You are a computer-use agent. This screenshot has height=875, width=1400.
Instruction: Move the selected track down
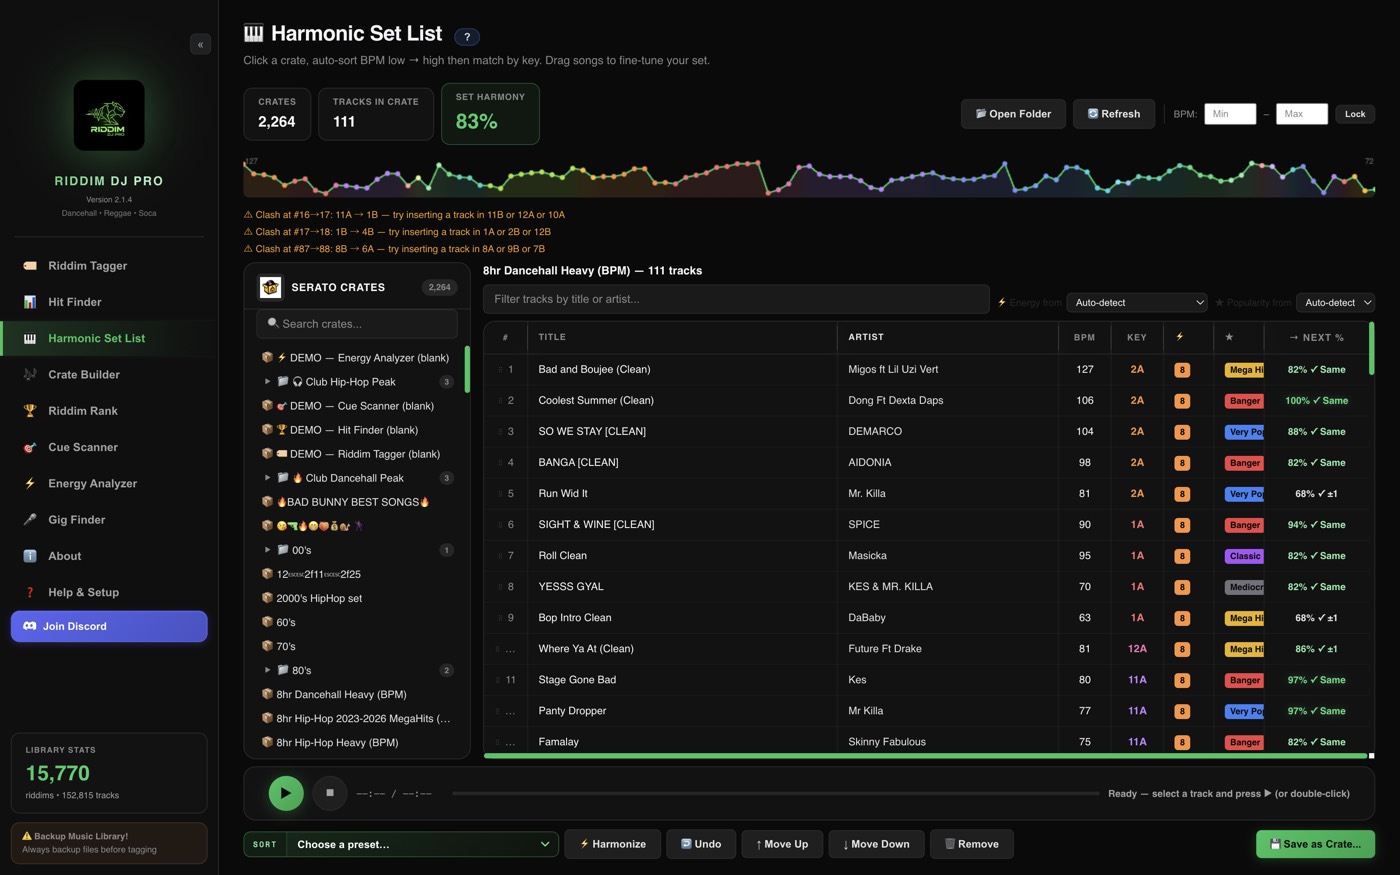[876, 844]
